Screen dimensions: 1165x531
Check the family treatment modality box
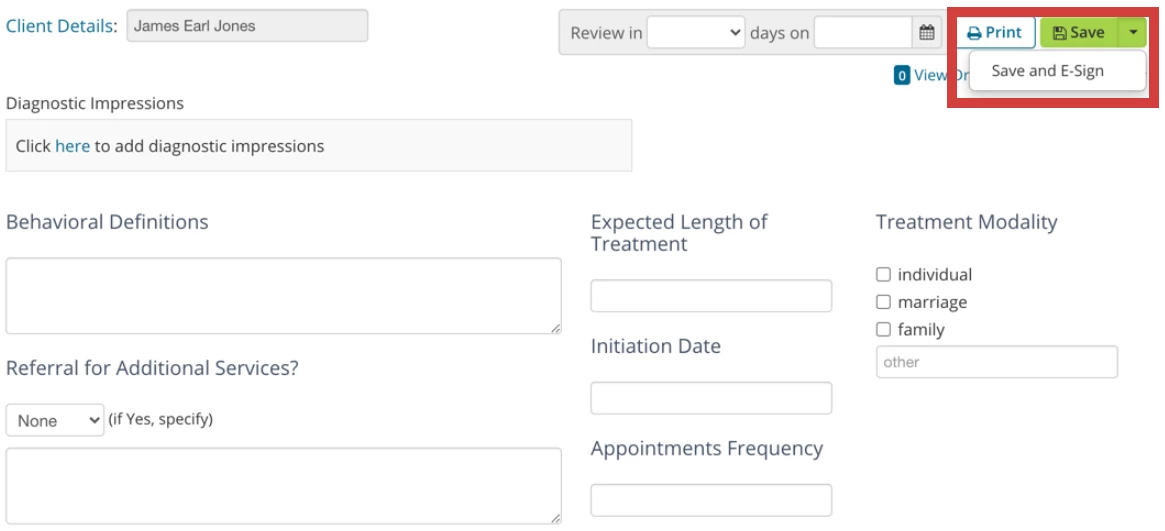[x=883, y=329]
